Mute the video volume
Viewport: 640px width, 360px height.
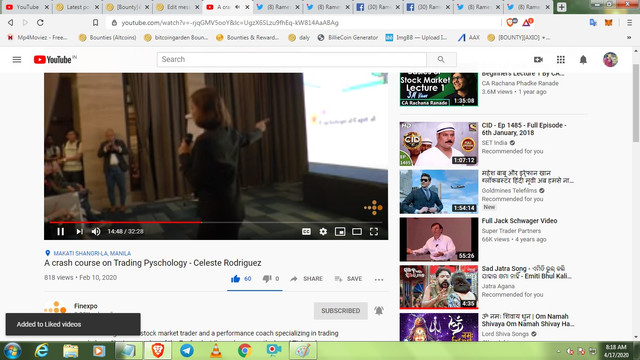(x=96, y=231)
